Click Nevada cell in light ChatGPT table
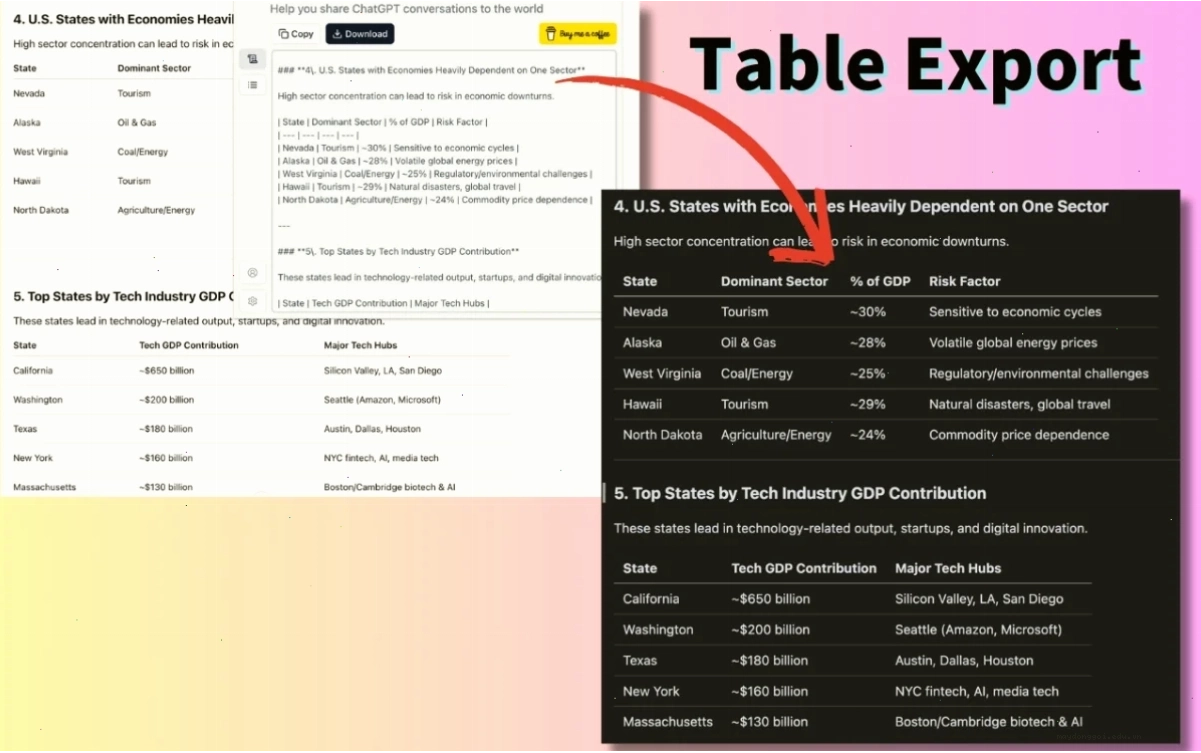1201x753 pixels. (x=29, y=93)
